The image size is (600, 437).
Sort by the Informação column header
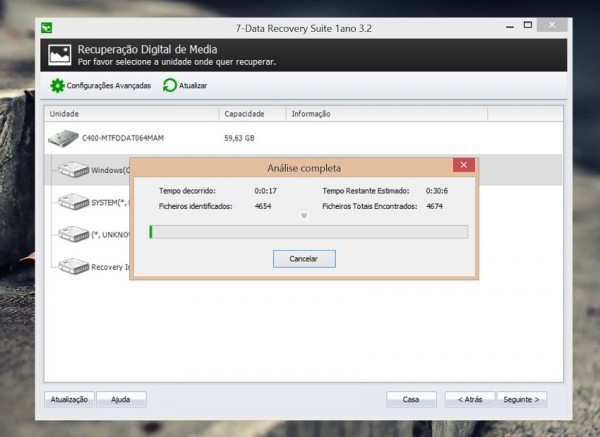[x=387, y=114]
